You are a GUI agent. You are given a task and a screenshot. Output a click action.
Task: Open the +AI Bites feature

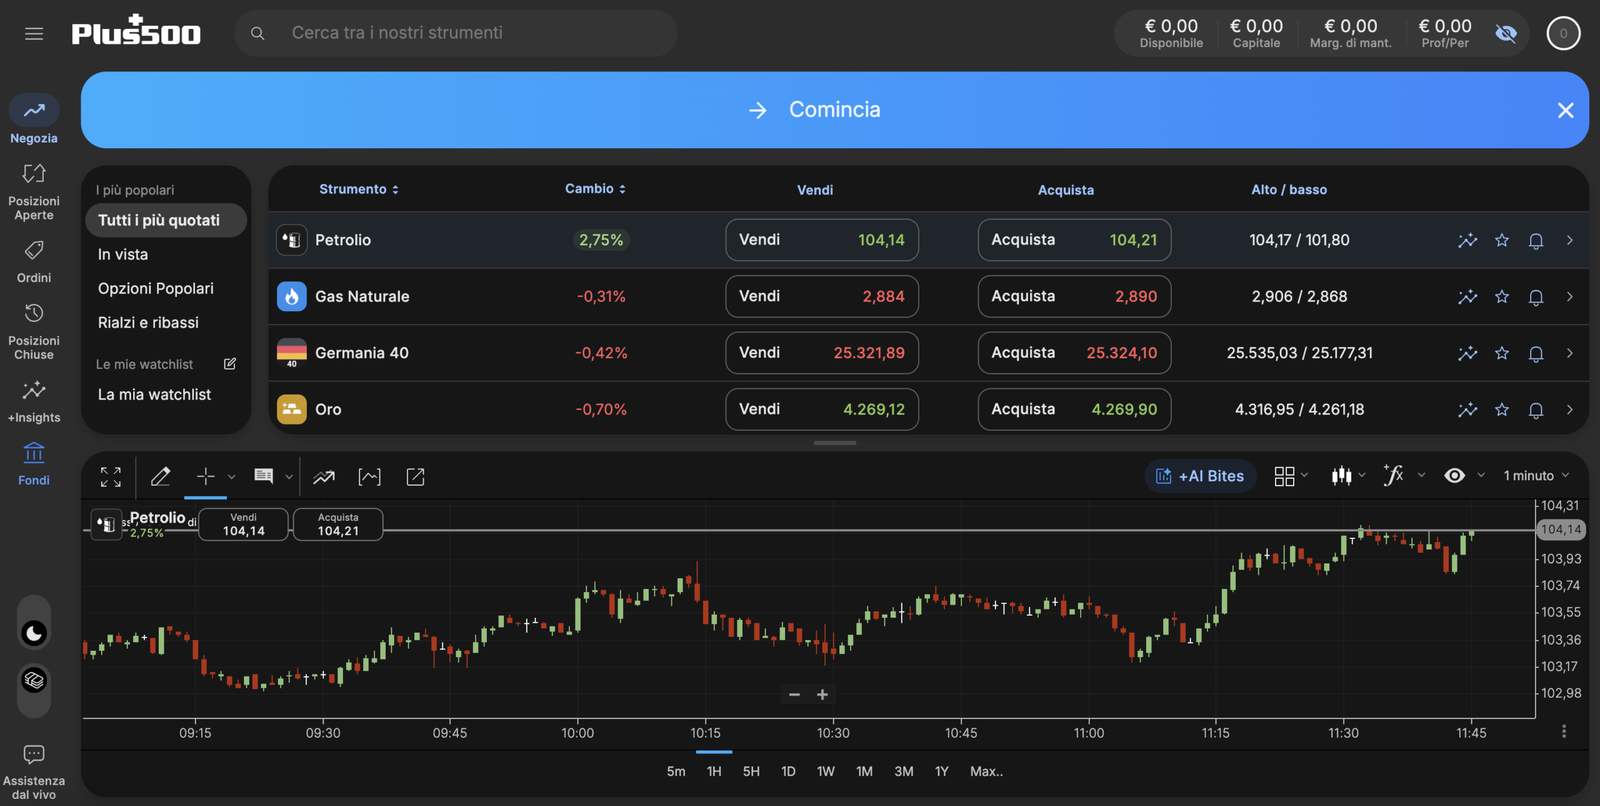[1200, 476]
